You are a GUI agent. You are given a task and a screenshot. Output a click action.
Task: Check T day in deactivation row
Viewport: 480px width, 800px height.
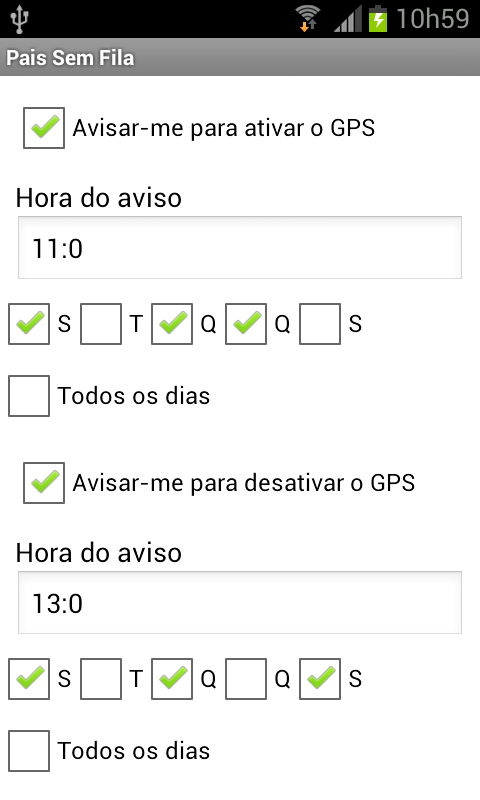pyautogui.click(x=101, y=679)
